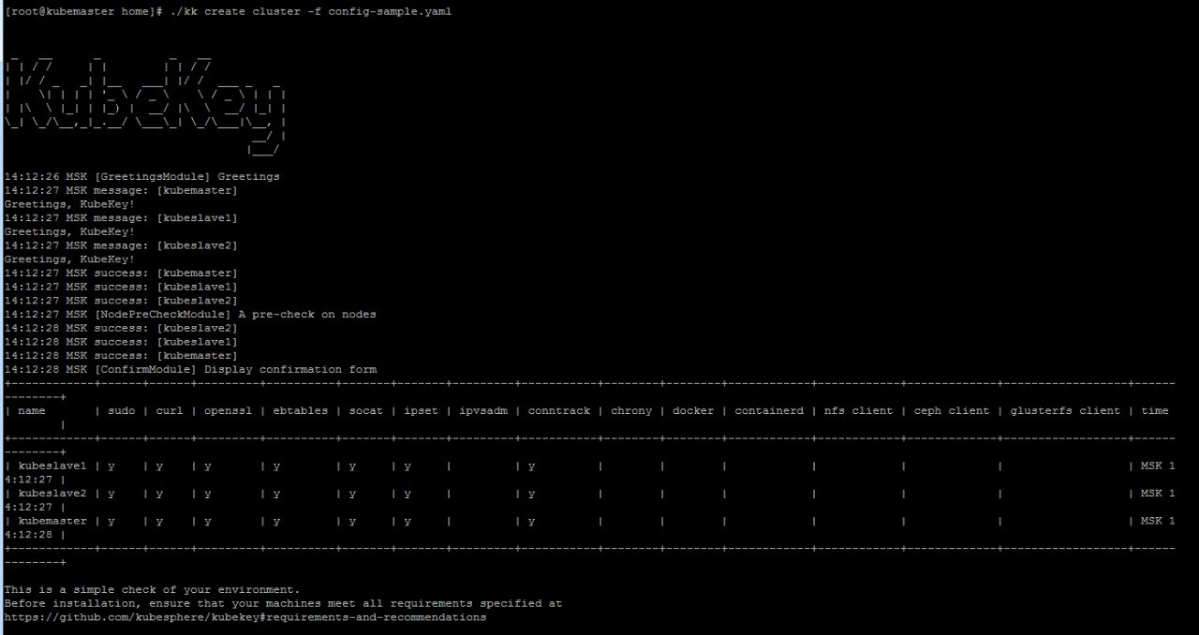This screenshot has width=1199, height=635.
Task: Click the 'docker' table column header
Action: pos(694,411)
